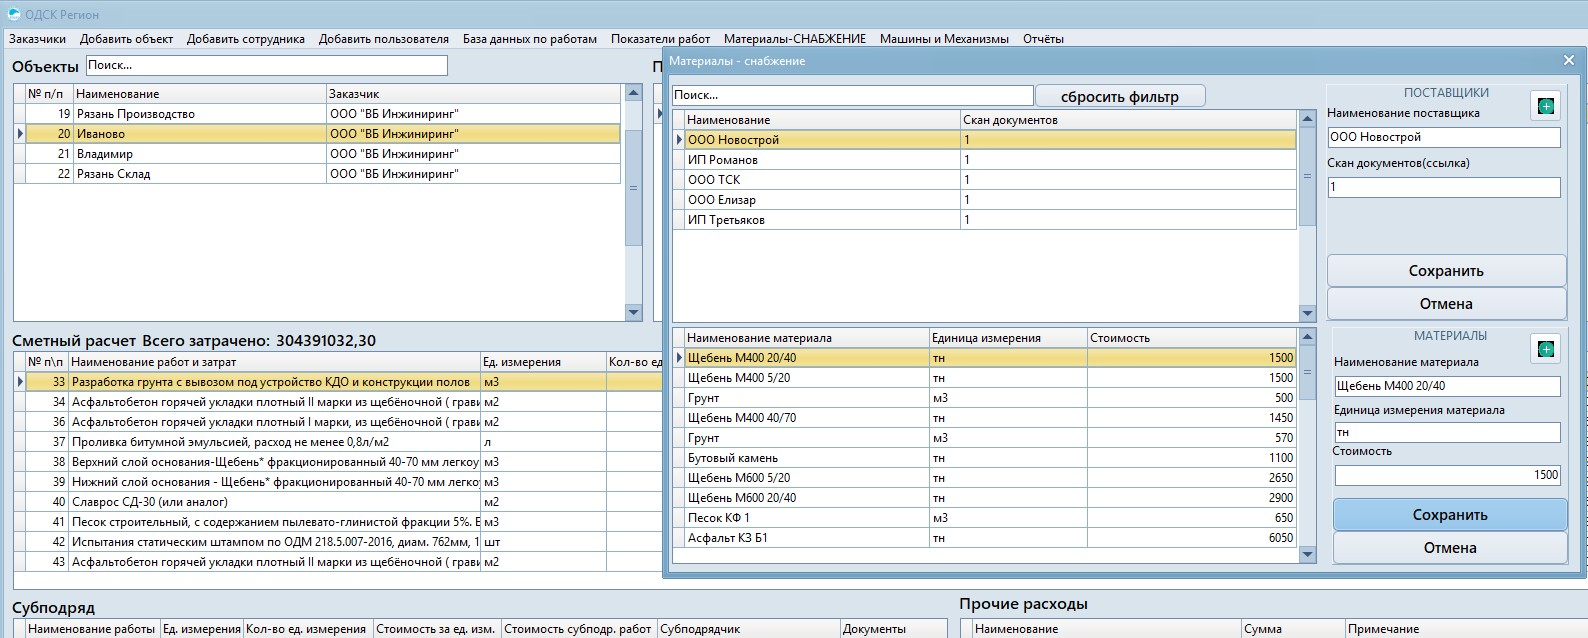Open База данных по работам menu

pyautogui.click(x=530, y=39)
